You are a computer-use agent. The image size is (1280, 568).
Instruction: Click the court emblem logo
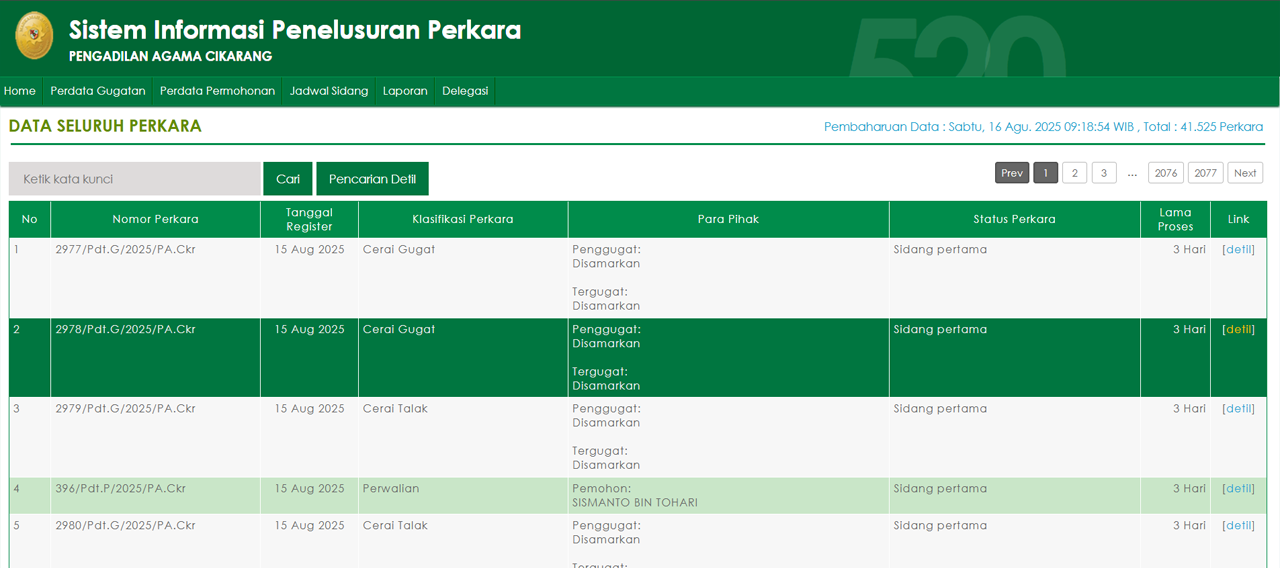pyautogui.click(x=34, y=37)
